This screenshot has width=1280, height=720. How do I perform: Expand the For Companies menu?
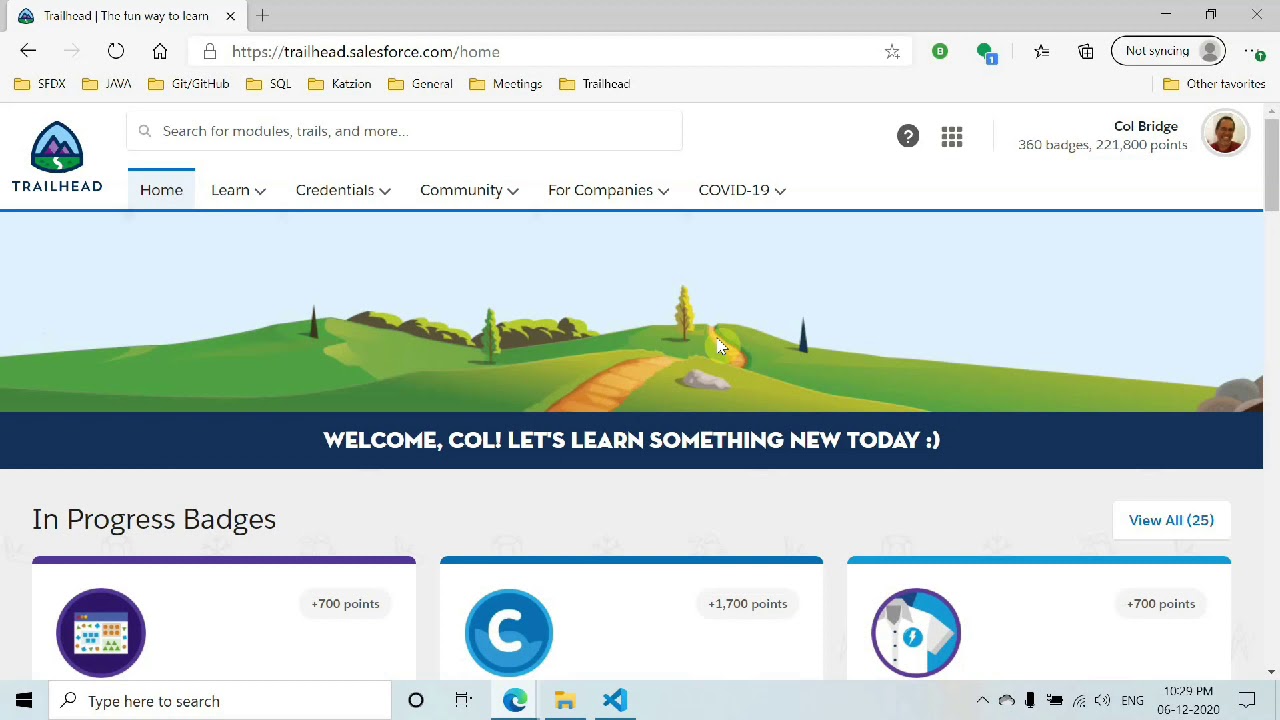tap(608, 190)
